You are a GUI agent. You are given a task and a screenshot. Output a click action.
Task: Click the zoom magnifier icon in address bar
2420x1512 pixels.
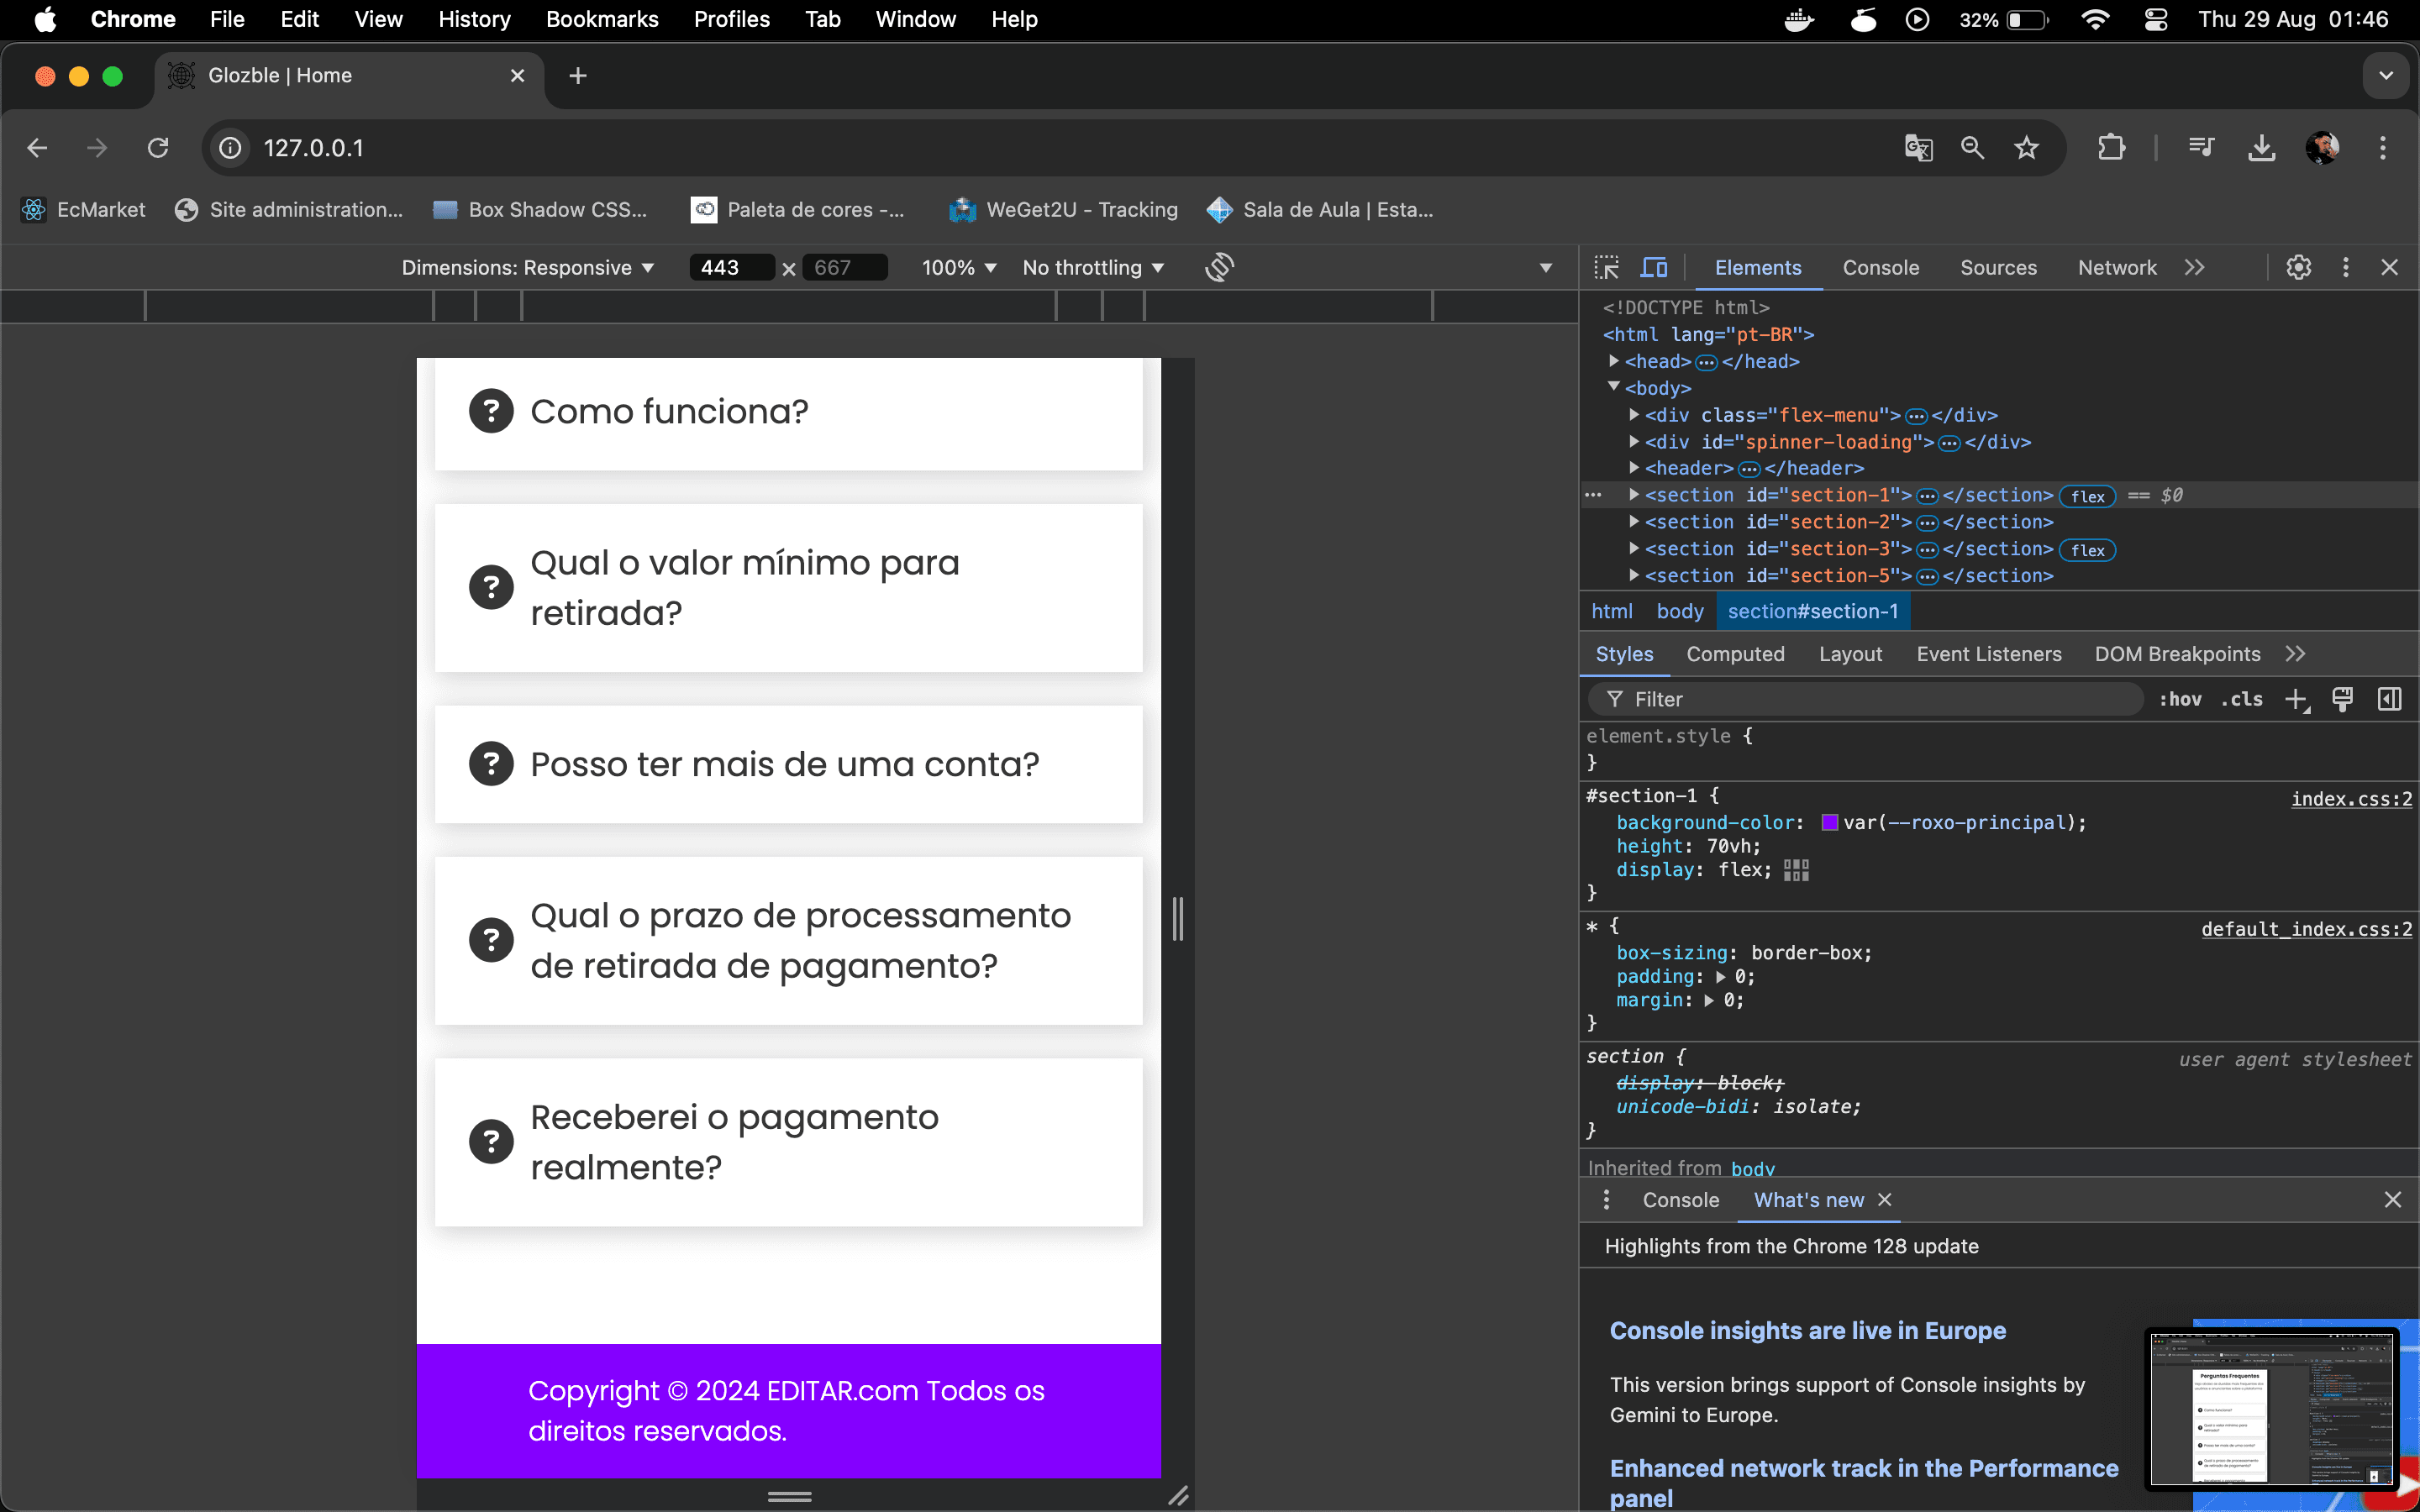[x=1972, y=148]
